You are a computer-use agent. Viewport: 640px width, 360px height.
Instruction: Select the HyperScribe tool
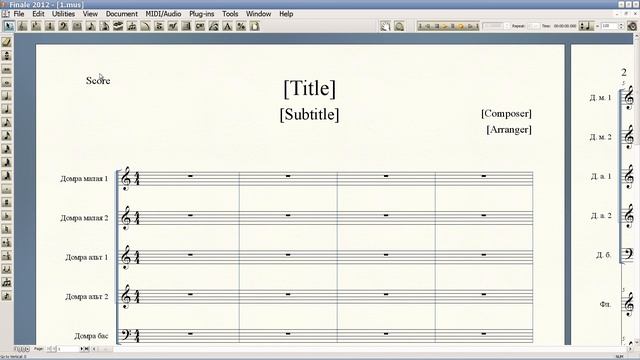coord(118,26)
